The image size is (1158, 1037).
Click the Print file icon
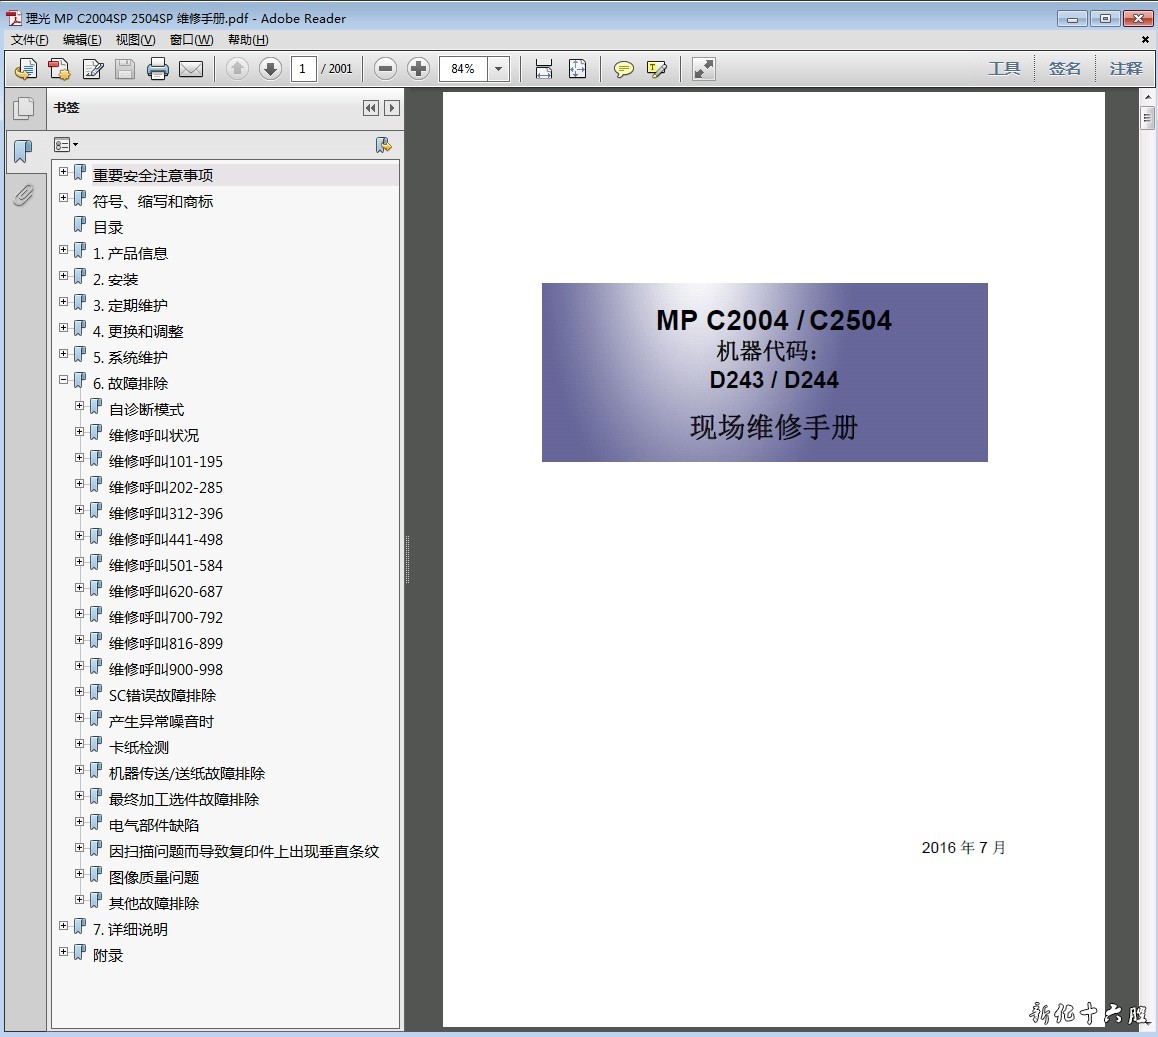pyautogui.click(x=157, y=69)
